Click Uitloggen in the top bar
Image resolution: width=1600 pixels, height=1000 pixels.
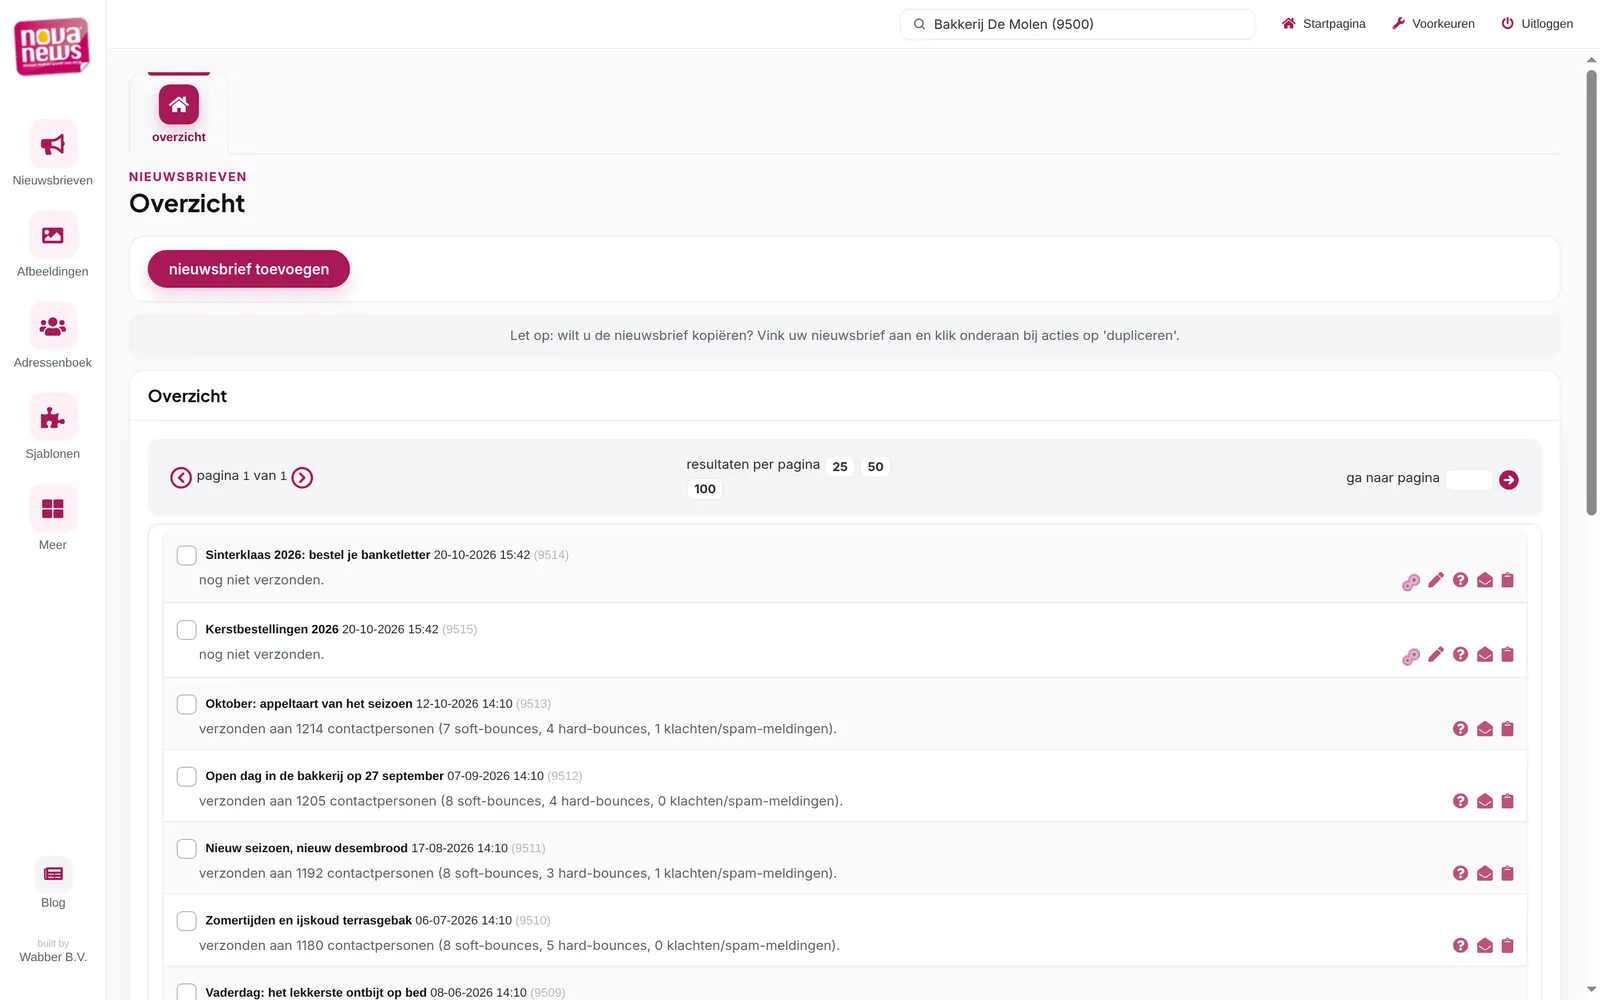click(x=1537, y=24)
